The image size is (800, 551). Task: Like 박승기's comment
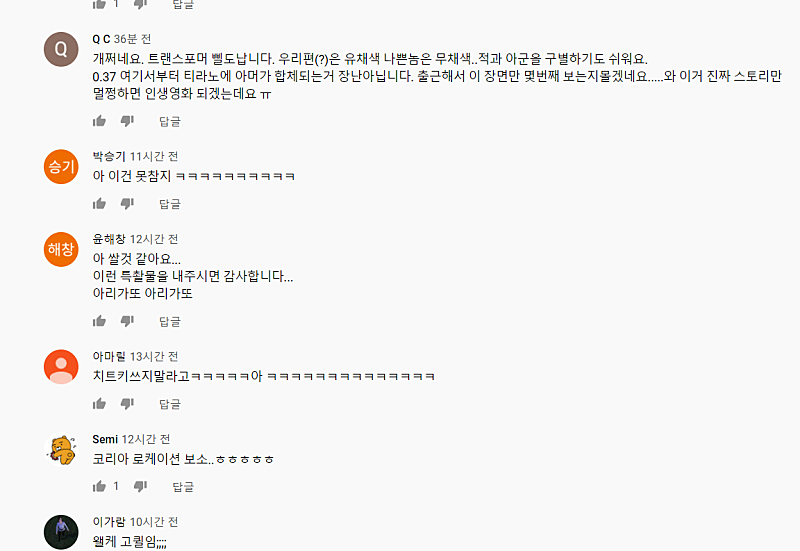[x=99, y=204]
